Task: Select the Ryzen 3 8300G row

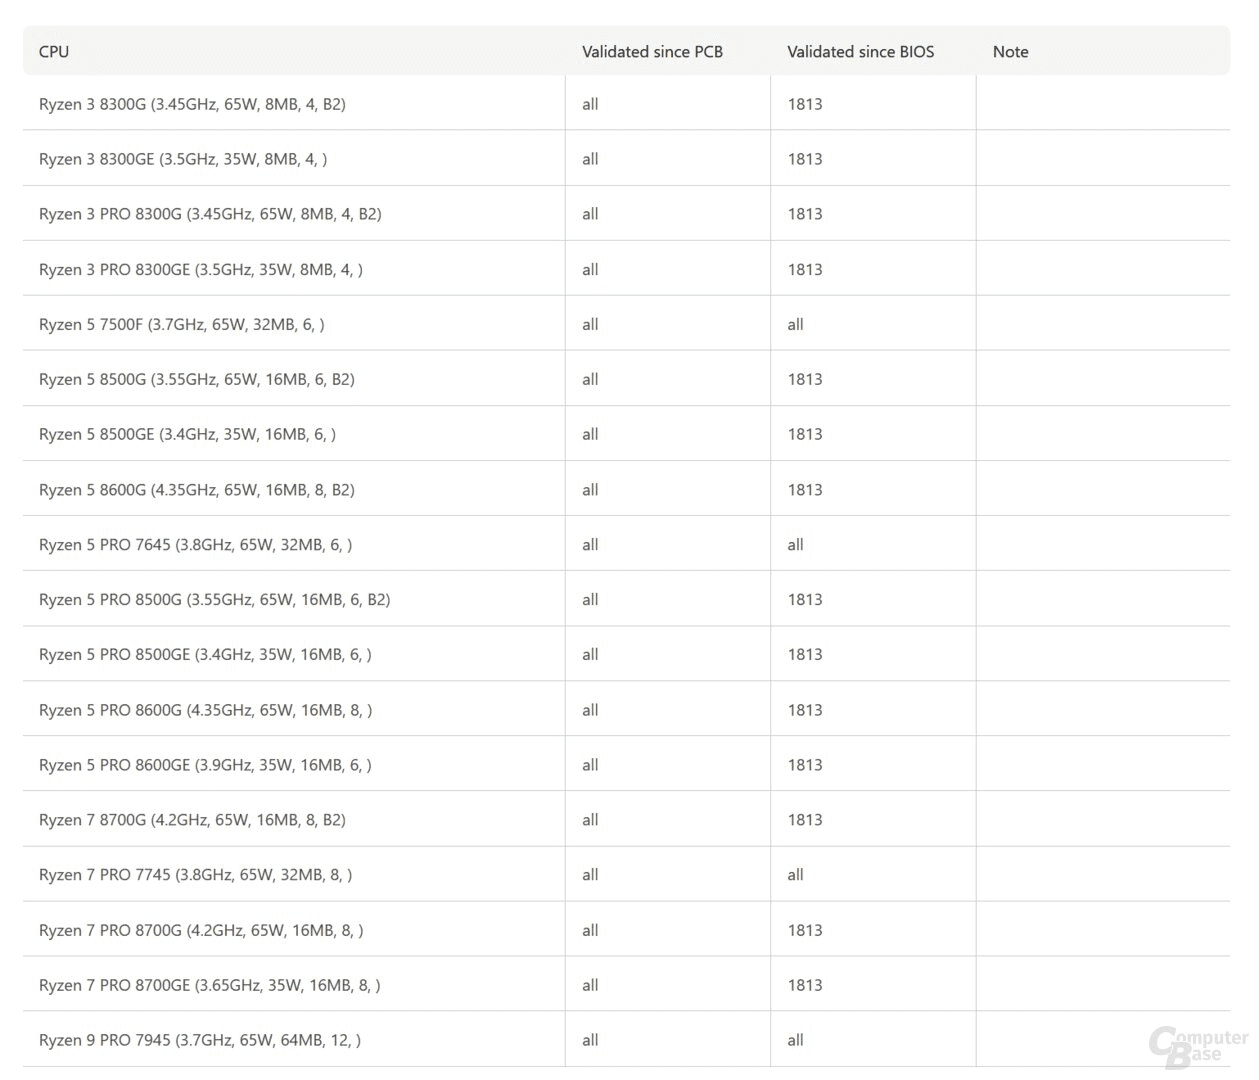Action: click(x=192, y=104)
